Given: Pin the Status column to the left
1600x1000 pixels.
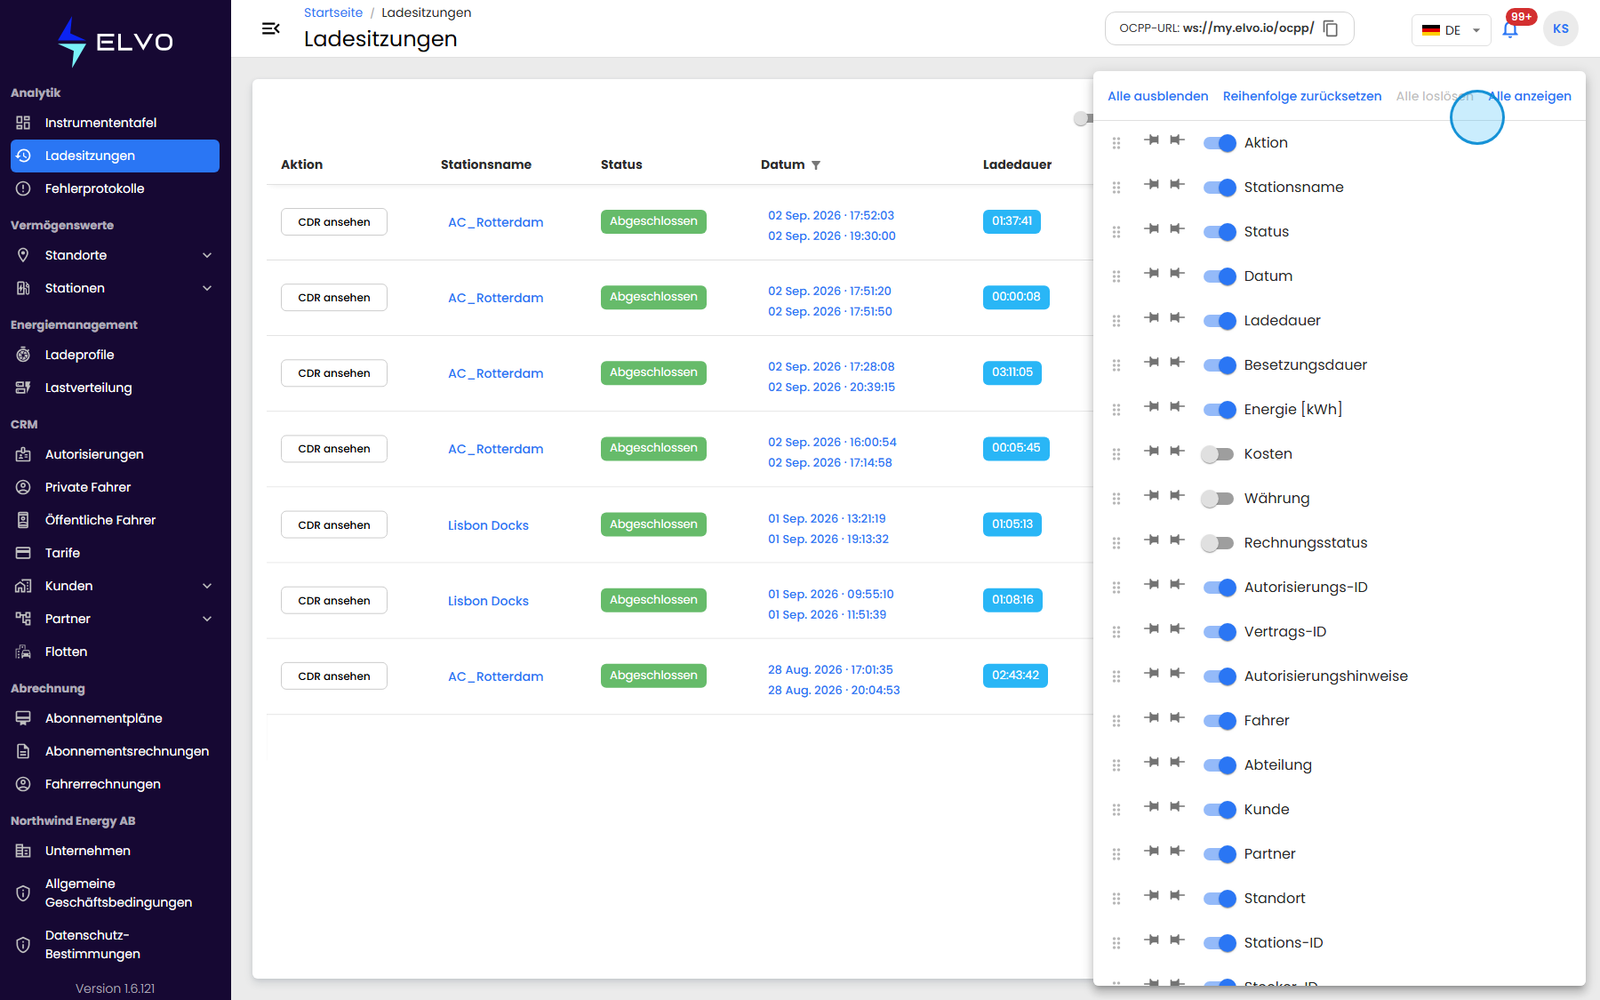Looking at the screenshot, I should [1151, 229].
